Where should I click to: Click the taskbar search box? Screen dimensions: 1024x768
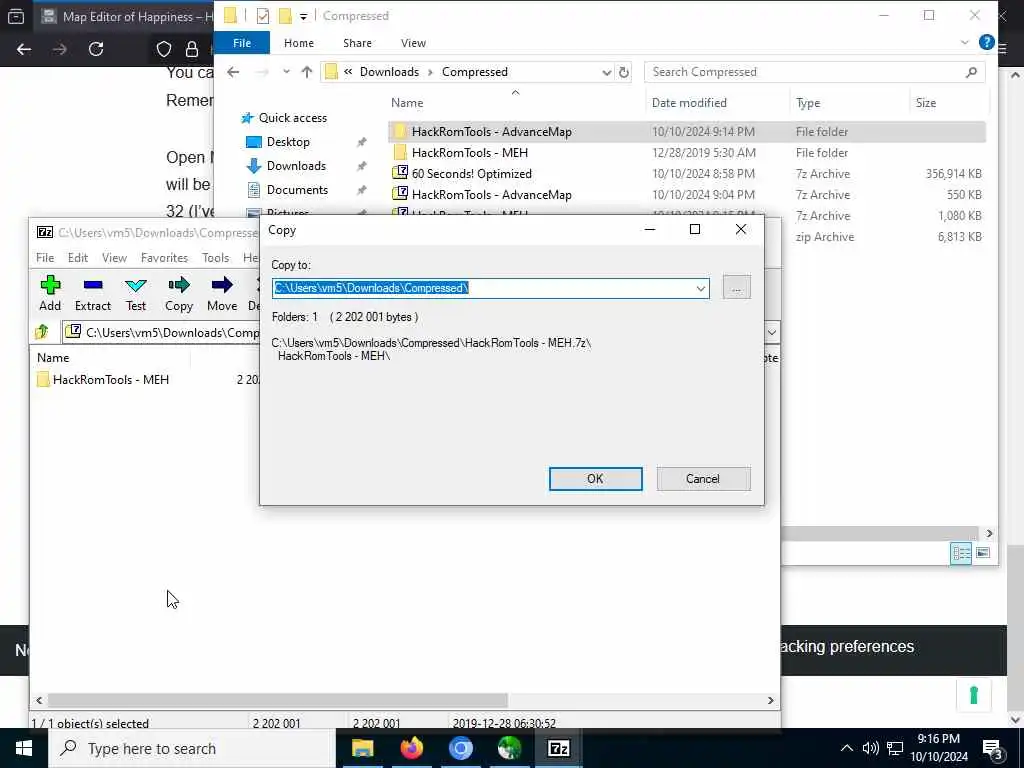[x=191, y=748]
